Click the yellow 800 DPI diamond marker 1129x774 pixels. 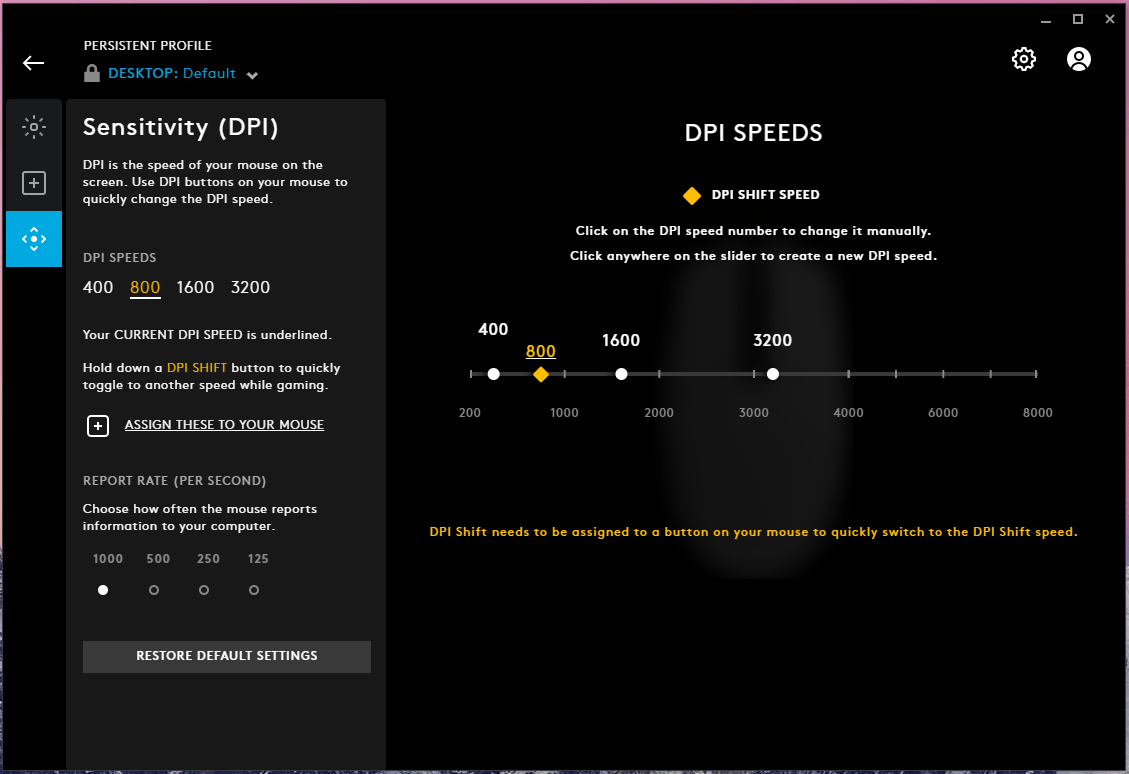(x=541, y=374)
